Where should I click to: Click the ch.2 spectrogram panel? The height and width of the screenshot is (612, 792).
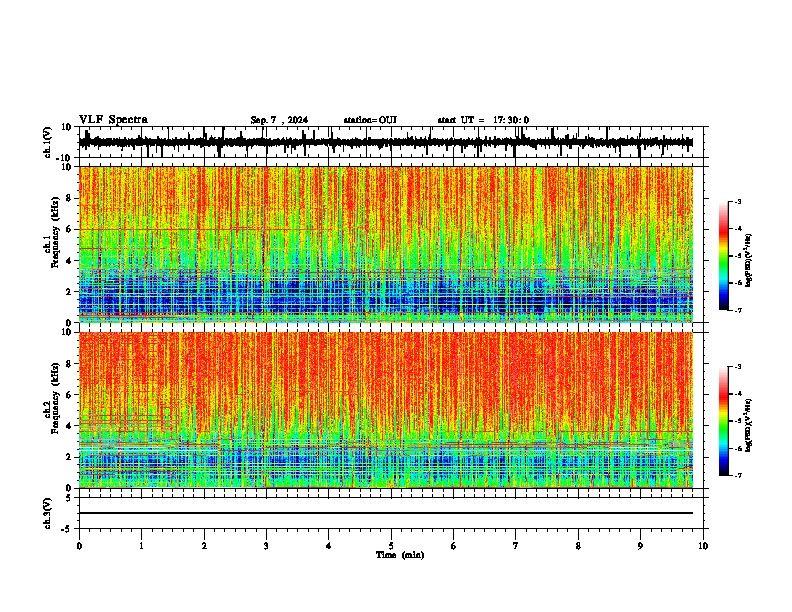385,410
